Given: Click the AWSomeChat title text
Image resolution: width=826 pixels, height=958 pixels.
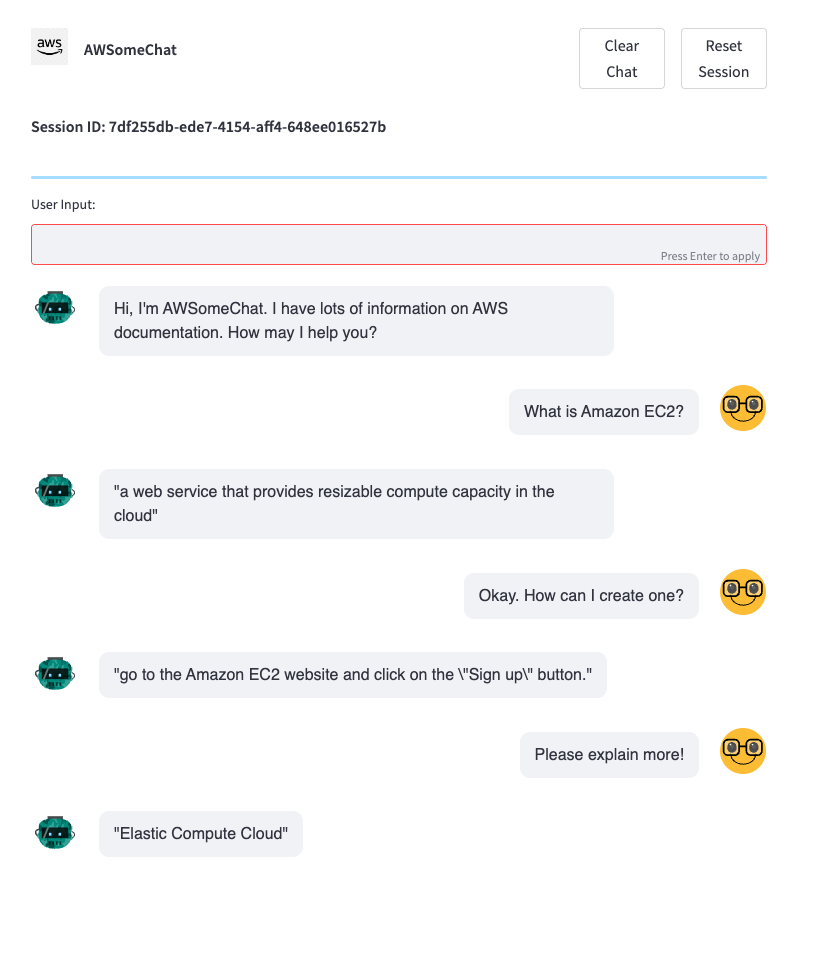Looking at the screenshot, I should pos(130,50).
